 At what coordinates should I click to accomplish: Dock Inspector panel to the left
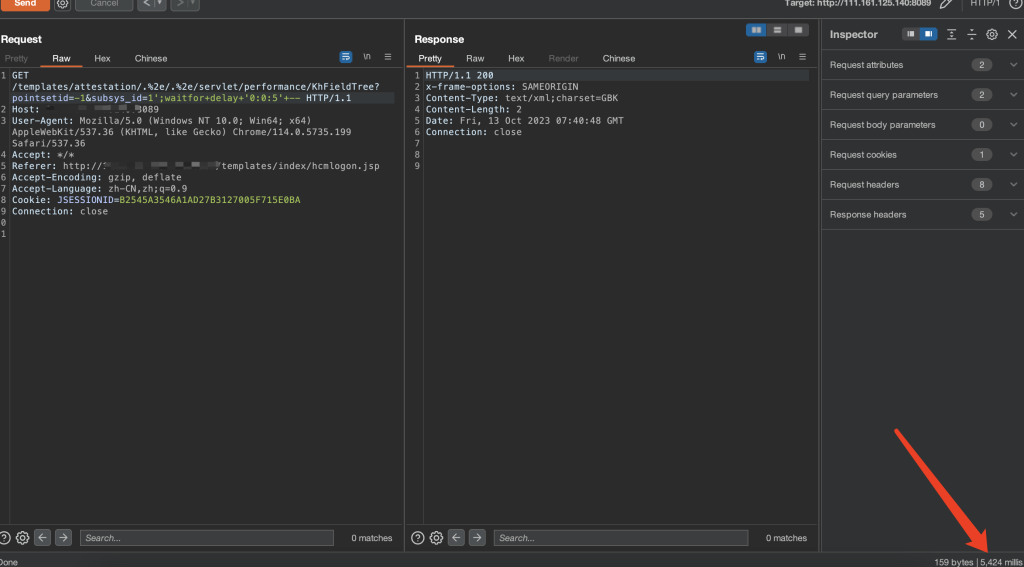[x=911, y=34]
